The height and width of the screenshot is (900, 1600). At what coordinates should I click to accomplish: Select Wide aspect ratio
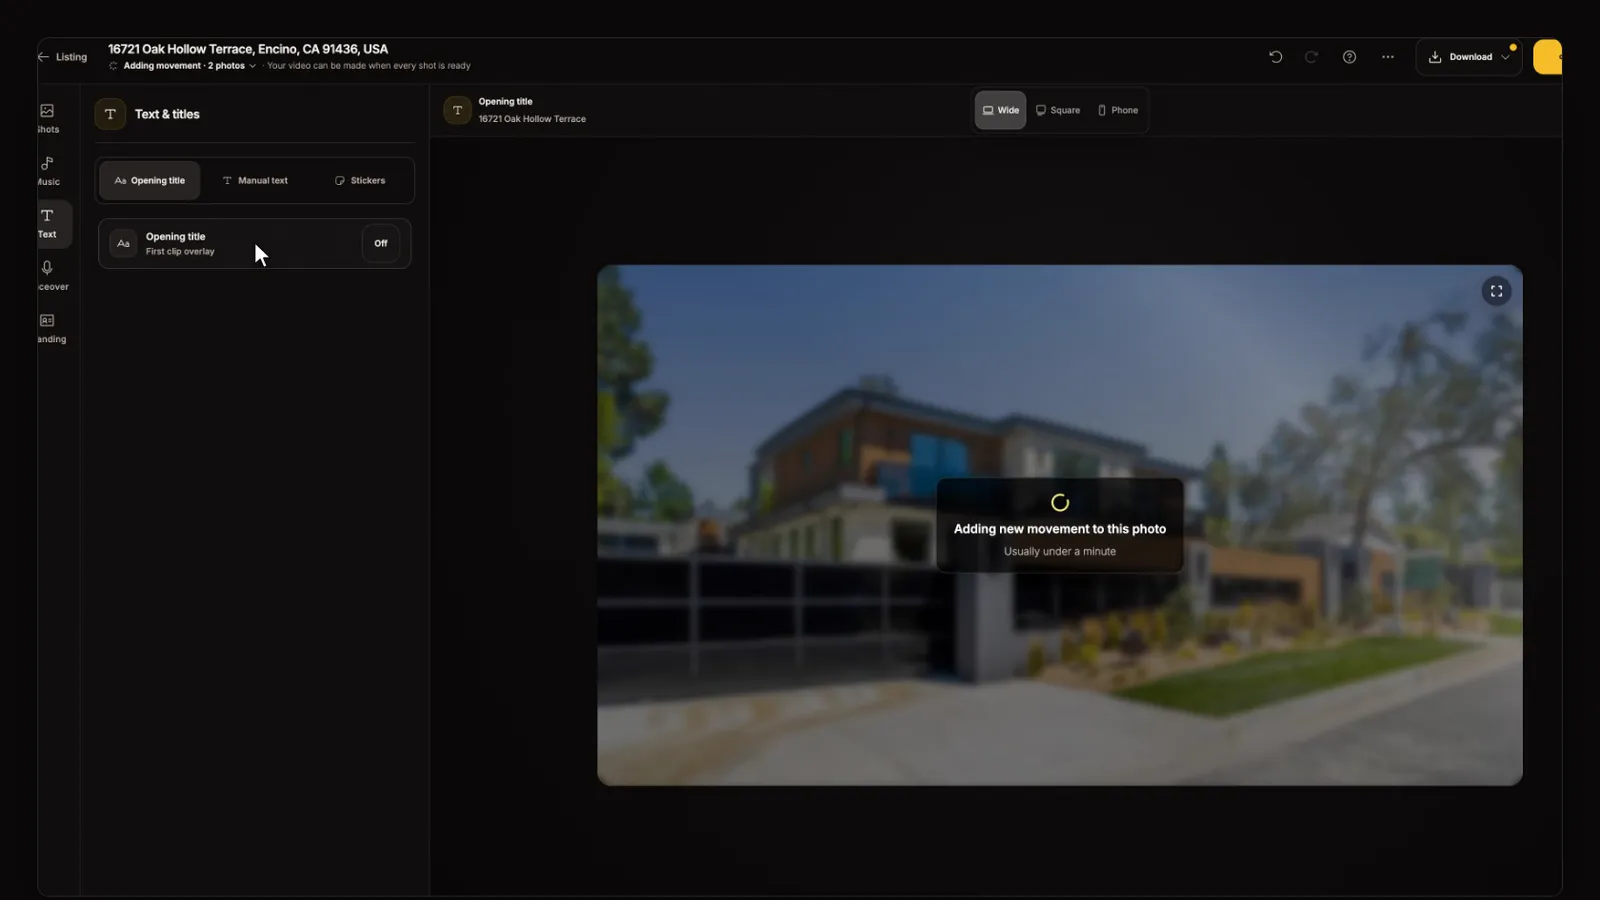tap(1001, 110)
